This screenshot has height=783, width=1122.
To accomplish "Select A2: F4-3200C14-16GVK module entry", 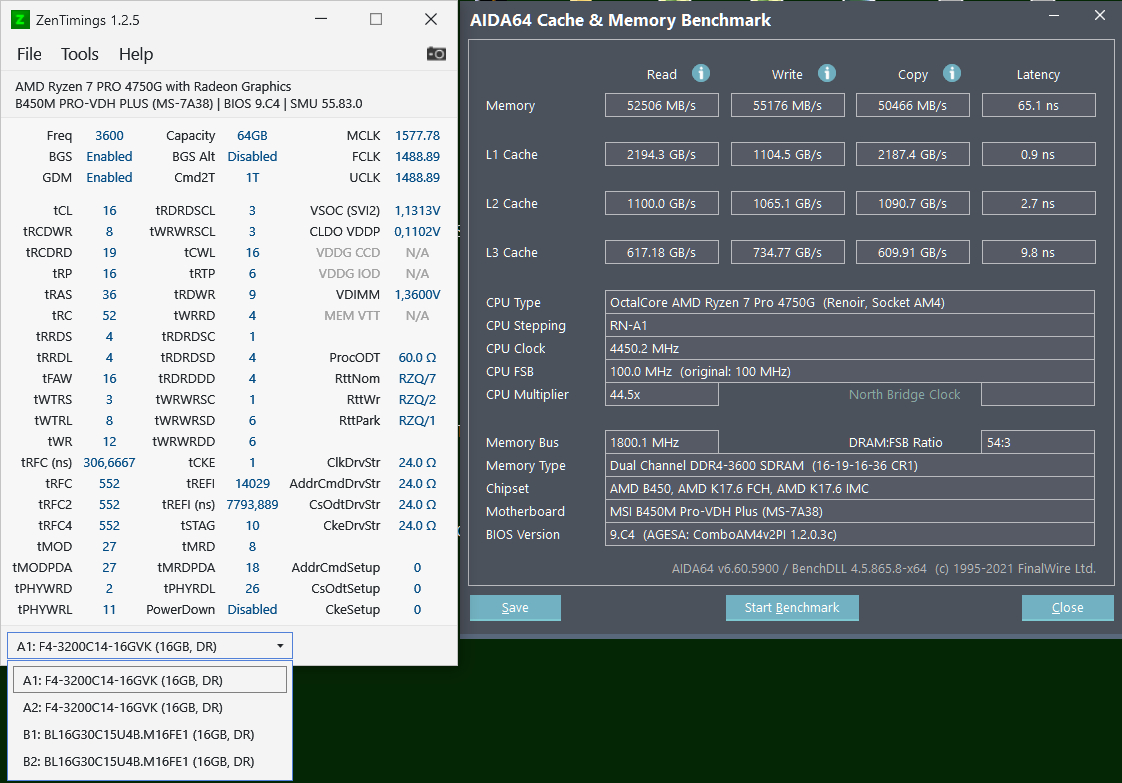I will point(150,707).
